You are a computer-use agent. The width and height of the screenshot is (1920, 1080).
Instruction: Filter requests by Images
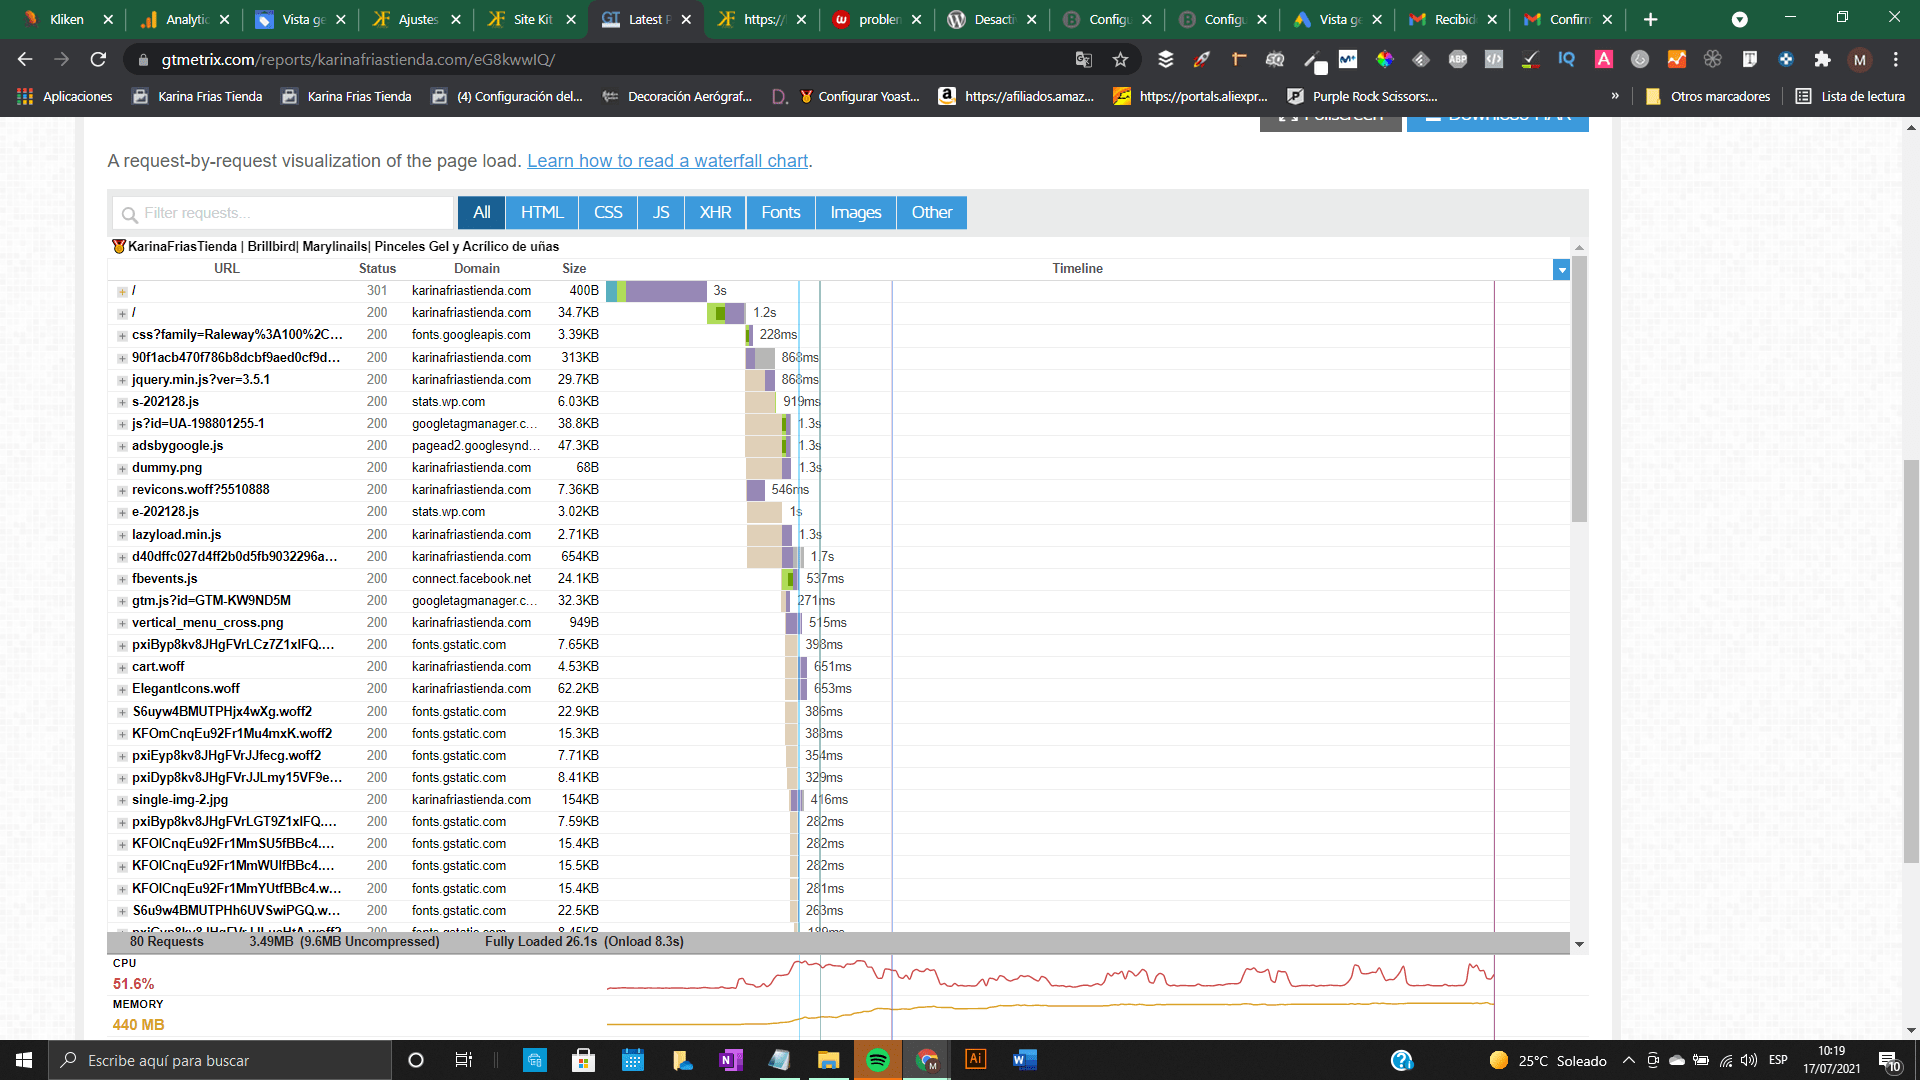[856, 212]
